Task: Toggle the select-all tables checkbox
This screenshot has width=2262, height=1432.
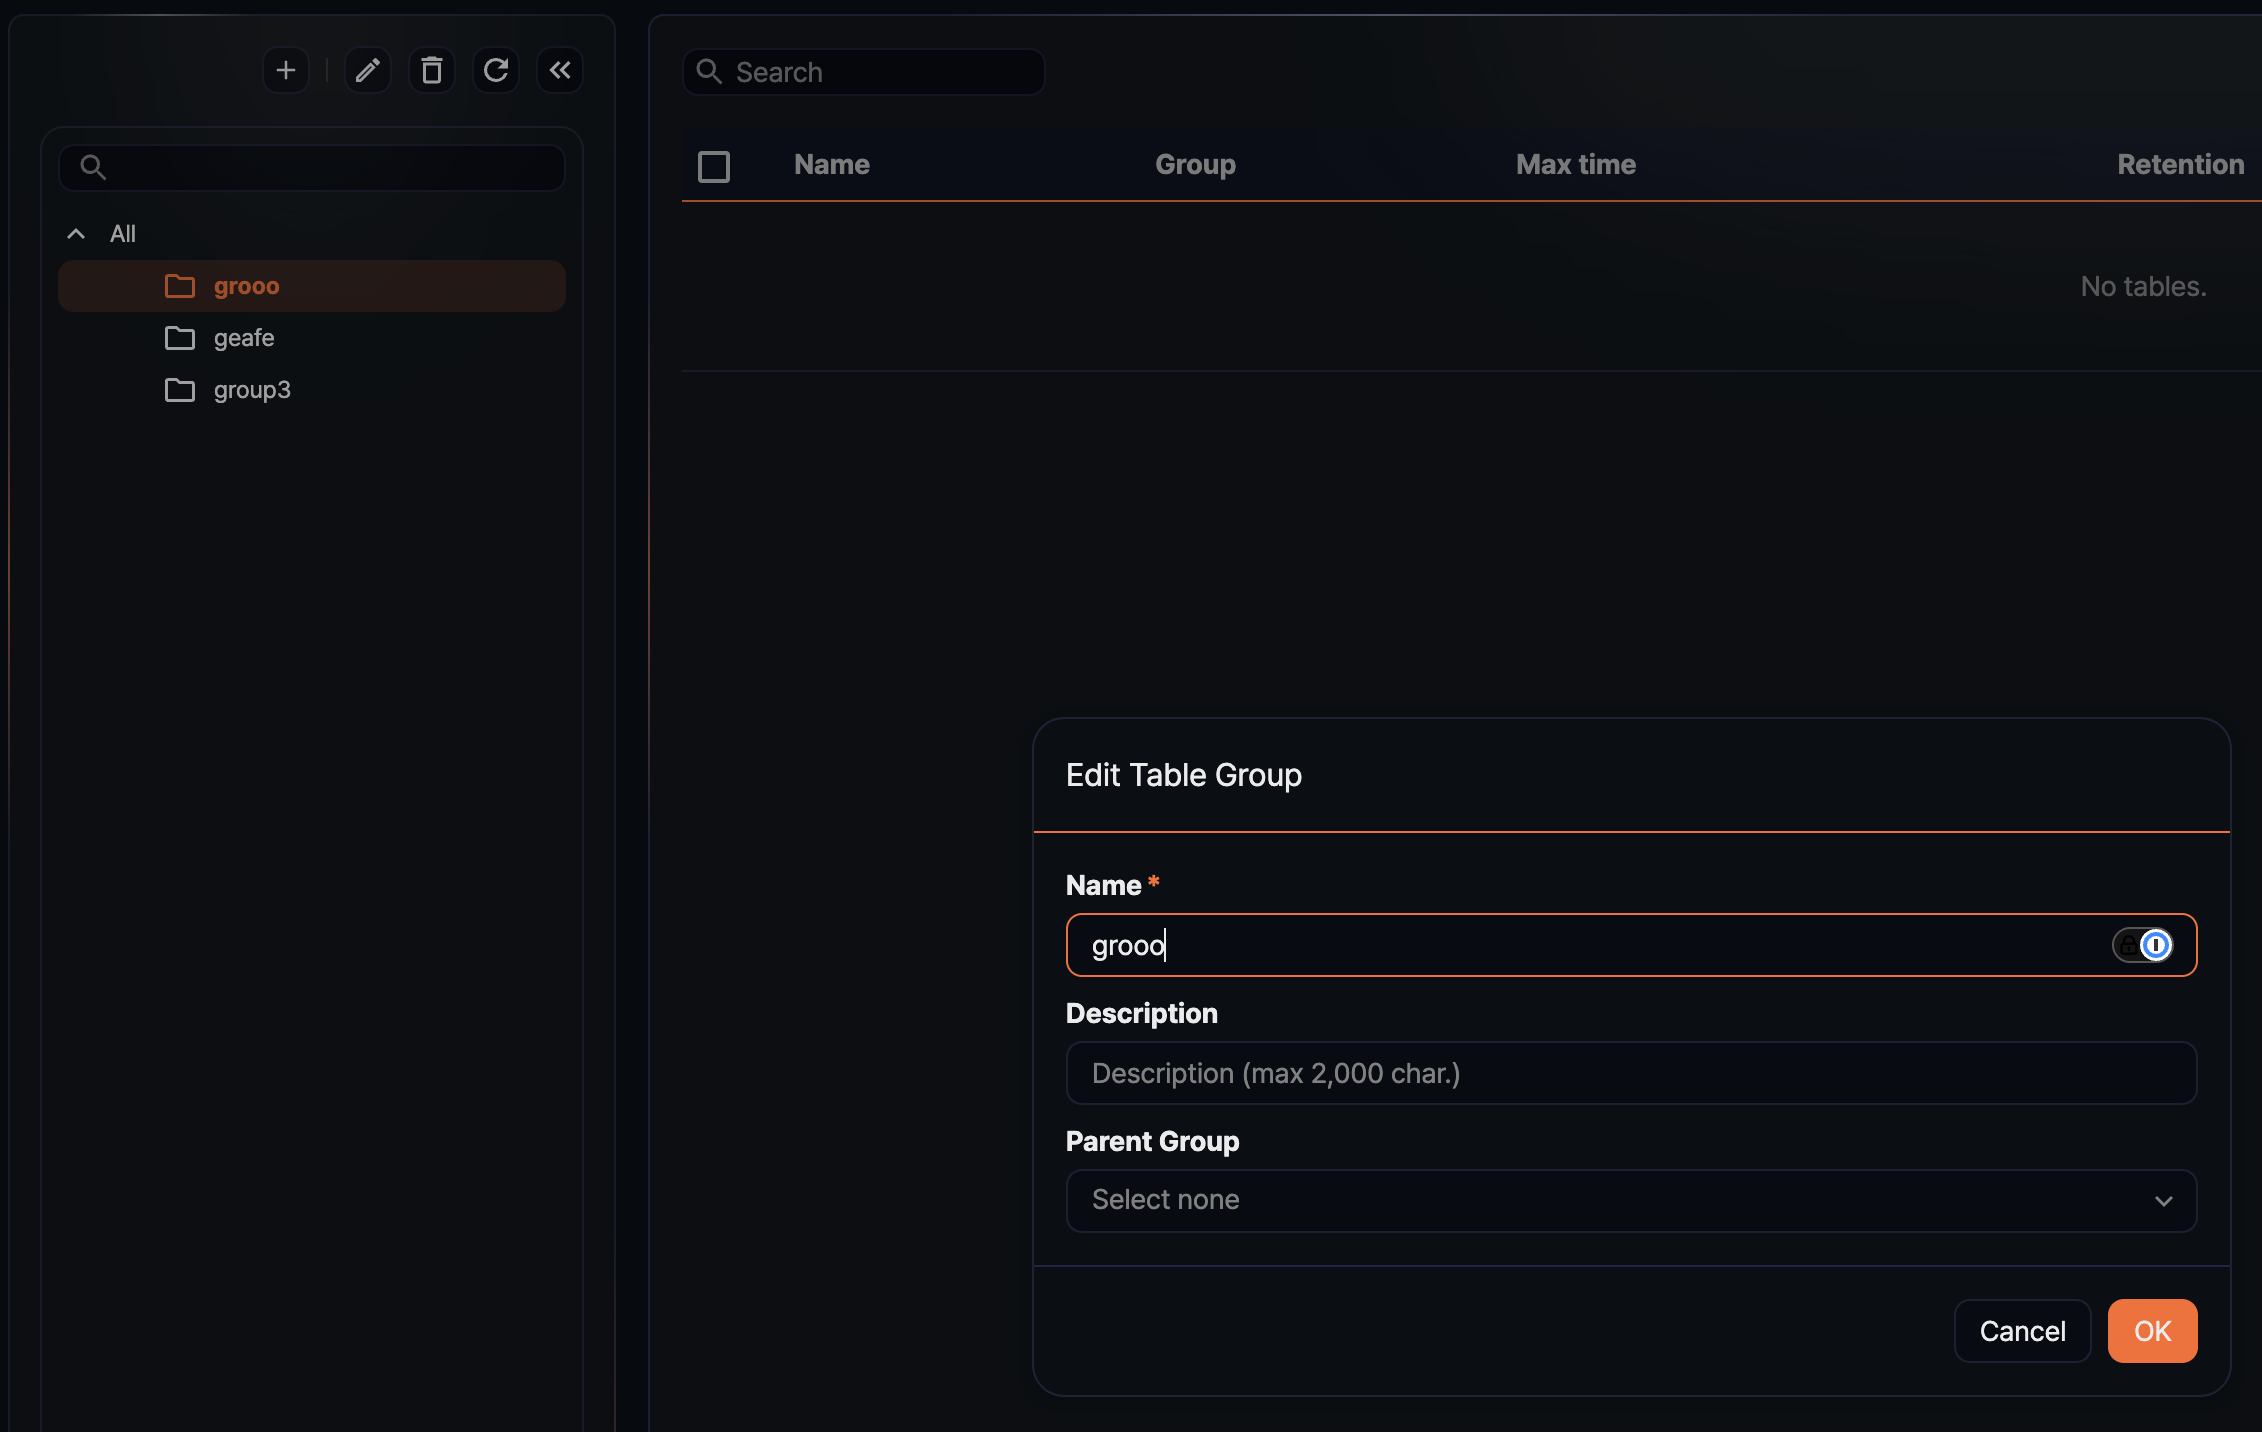Action: coord(714,166)
